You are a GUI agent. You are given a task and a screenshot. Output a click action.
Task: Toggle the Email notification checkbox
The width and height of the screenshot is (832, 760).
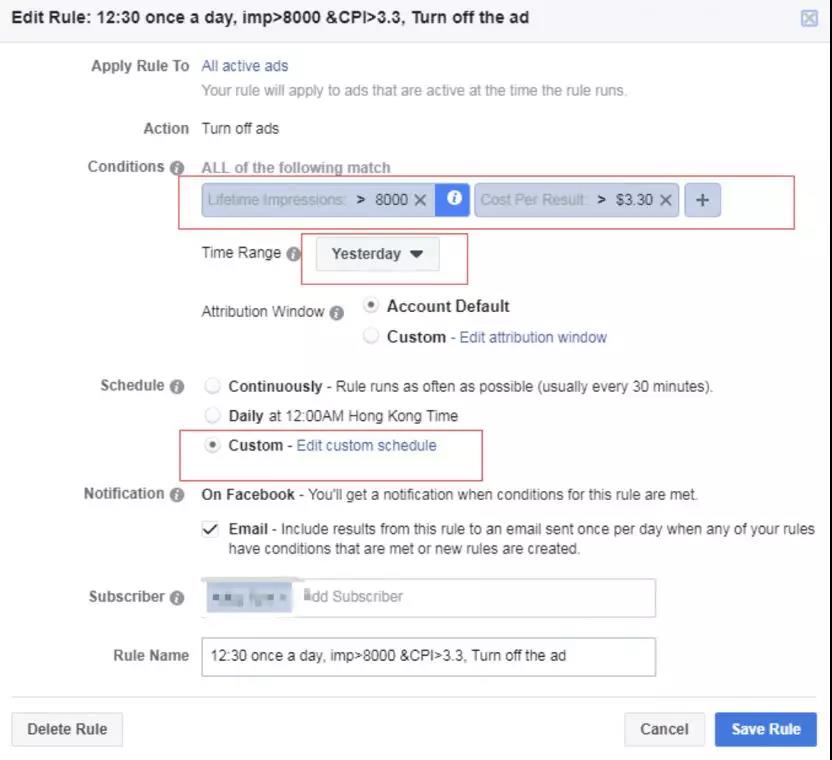pos(211,529)
